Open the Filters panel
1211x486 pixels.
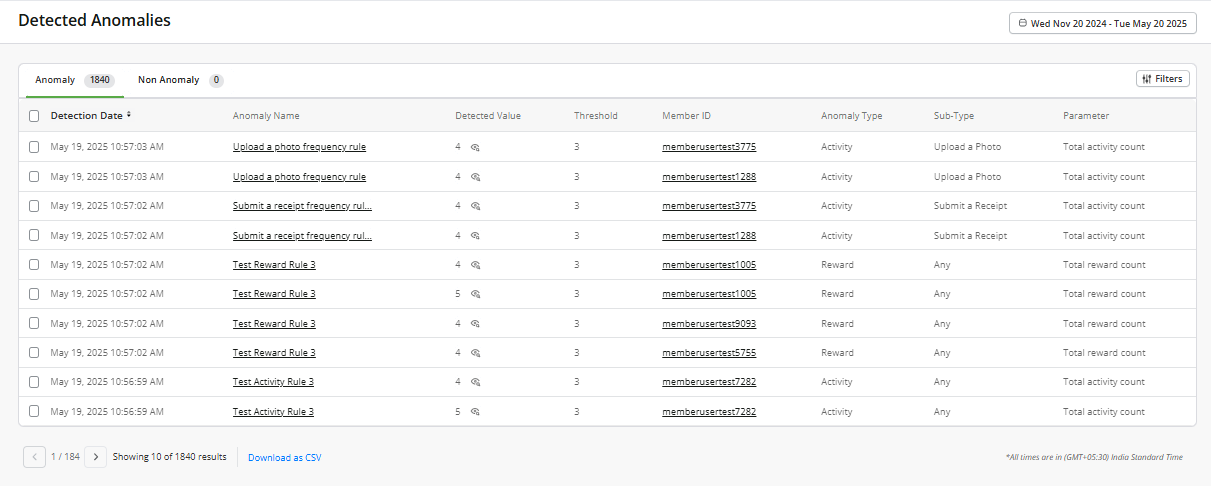click(1163, 79)
